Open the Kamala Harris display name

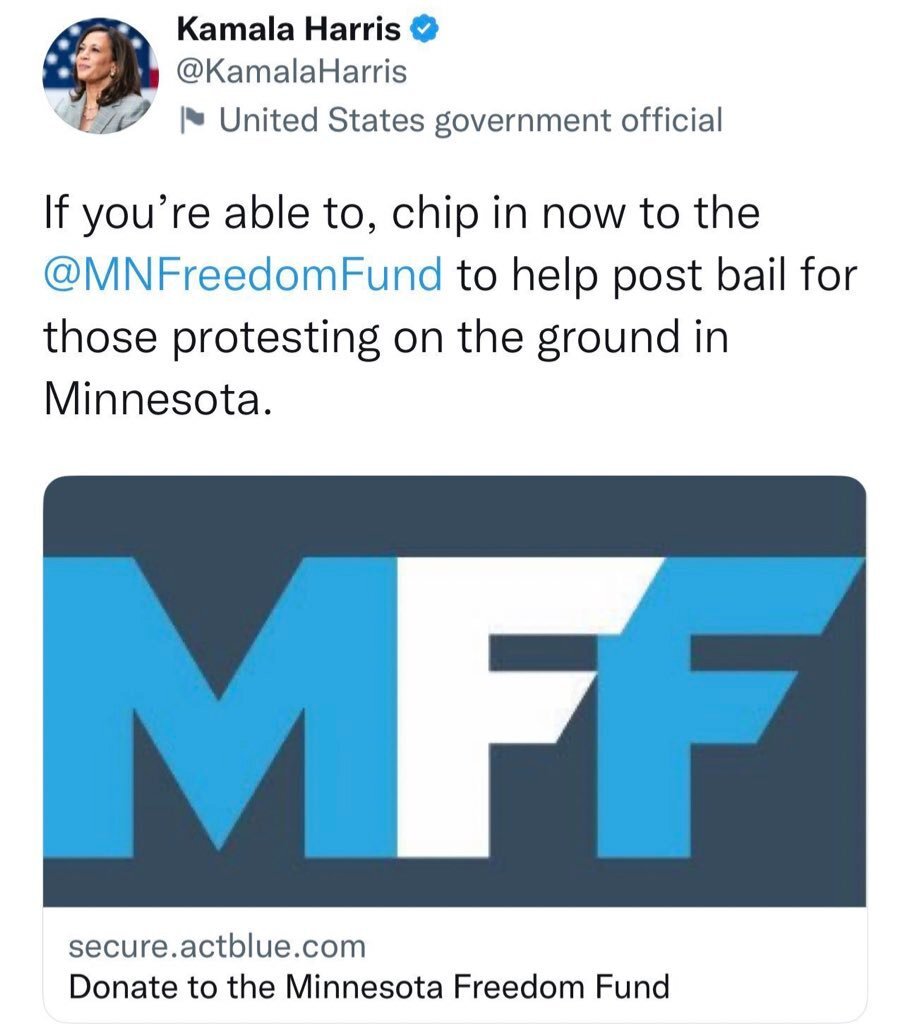coord(289,31)
